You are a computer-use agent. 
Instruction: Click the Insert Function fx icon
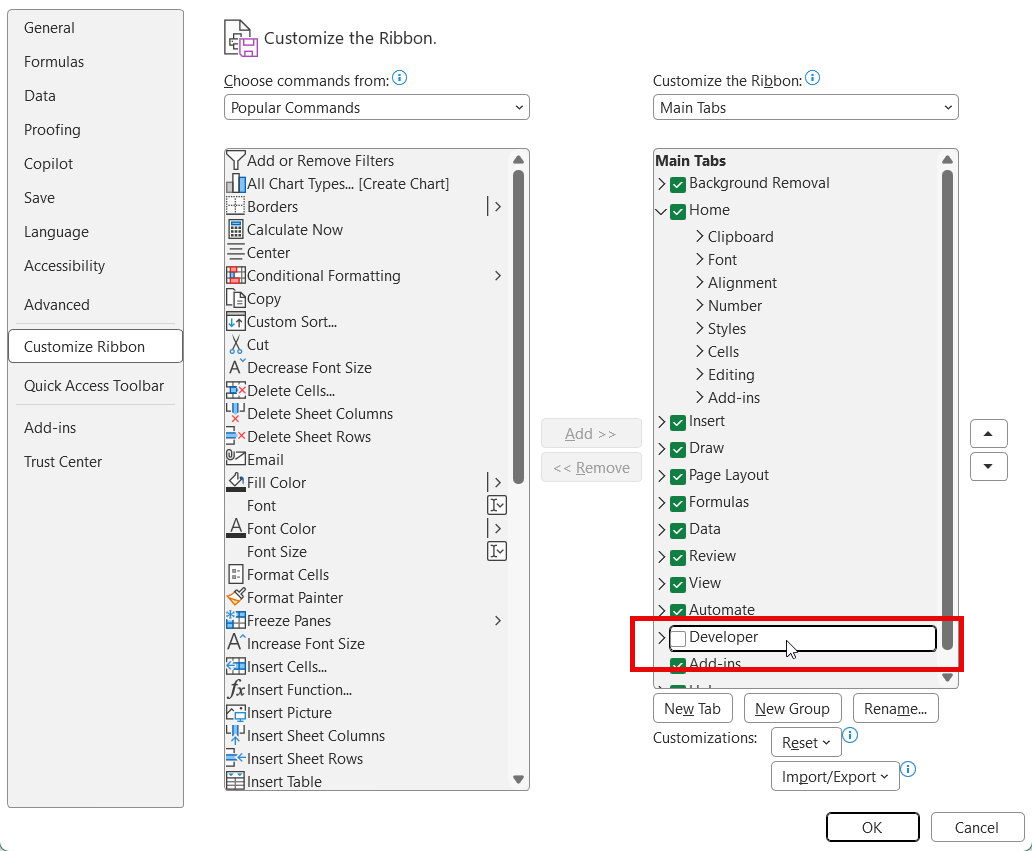coord(236,690)
